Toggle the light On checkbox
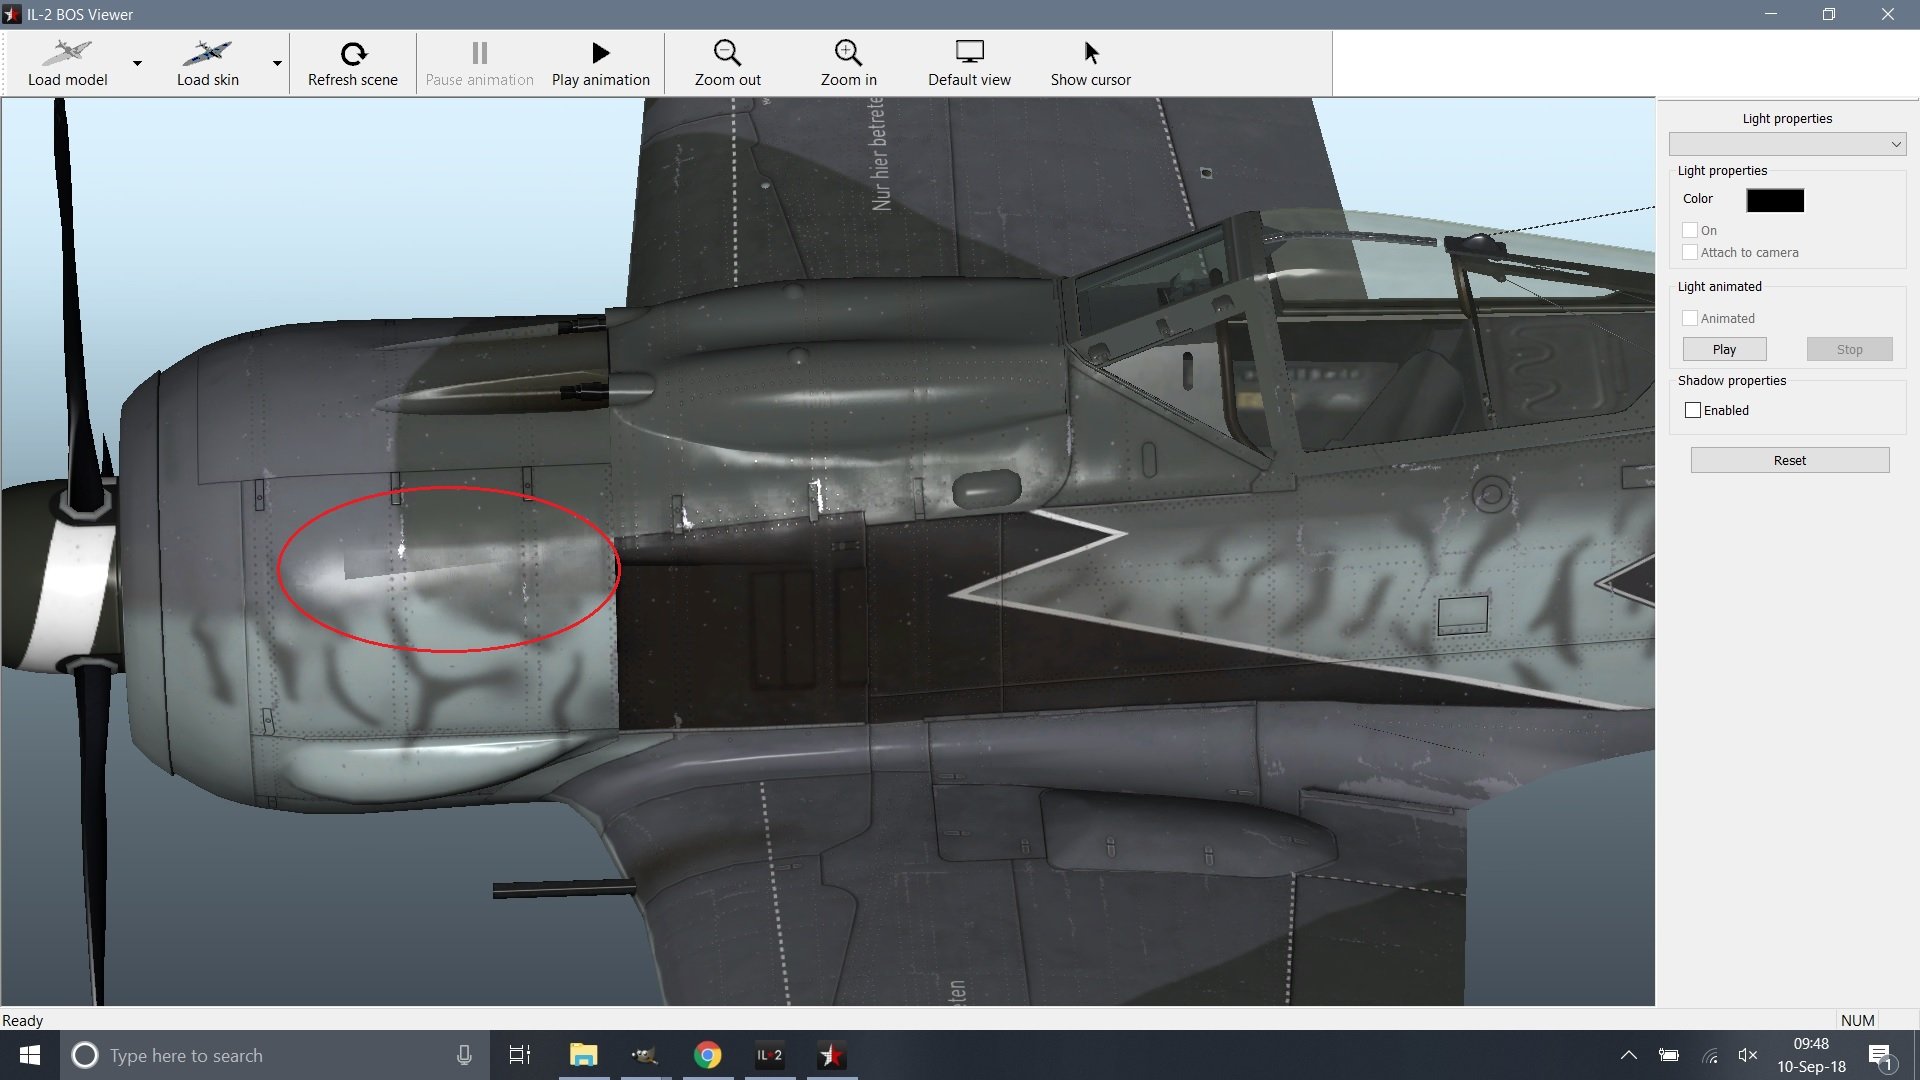 pos(1690,230)
